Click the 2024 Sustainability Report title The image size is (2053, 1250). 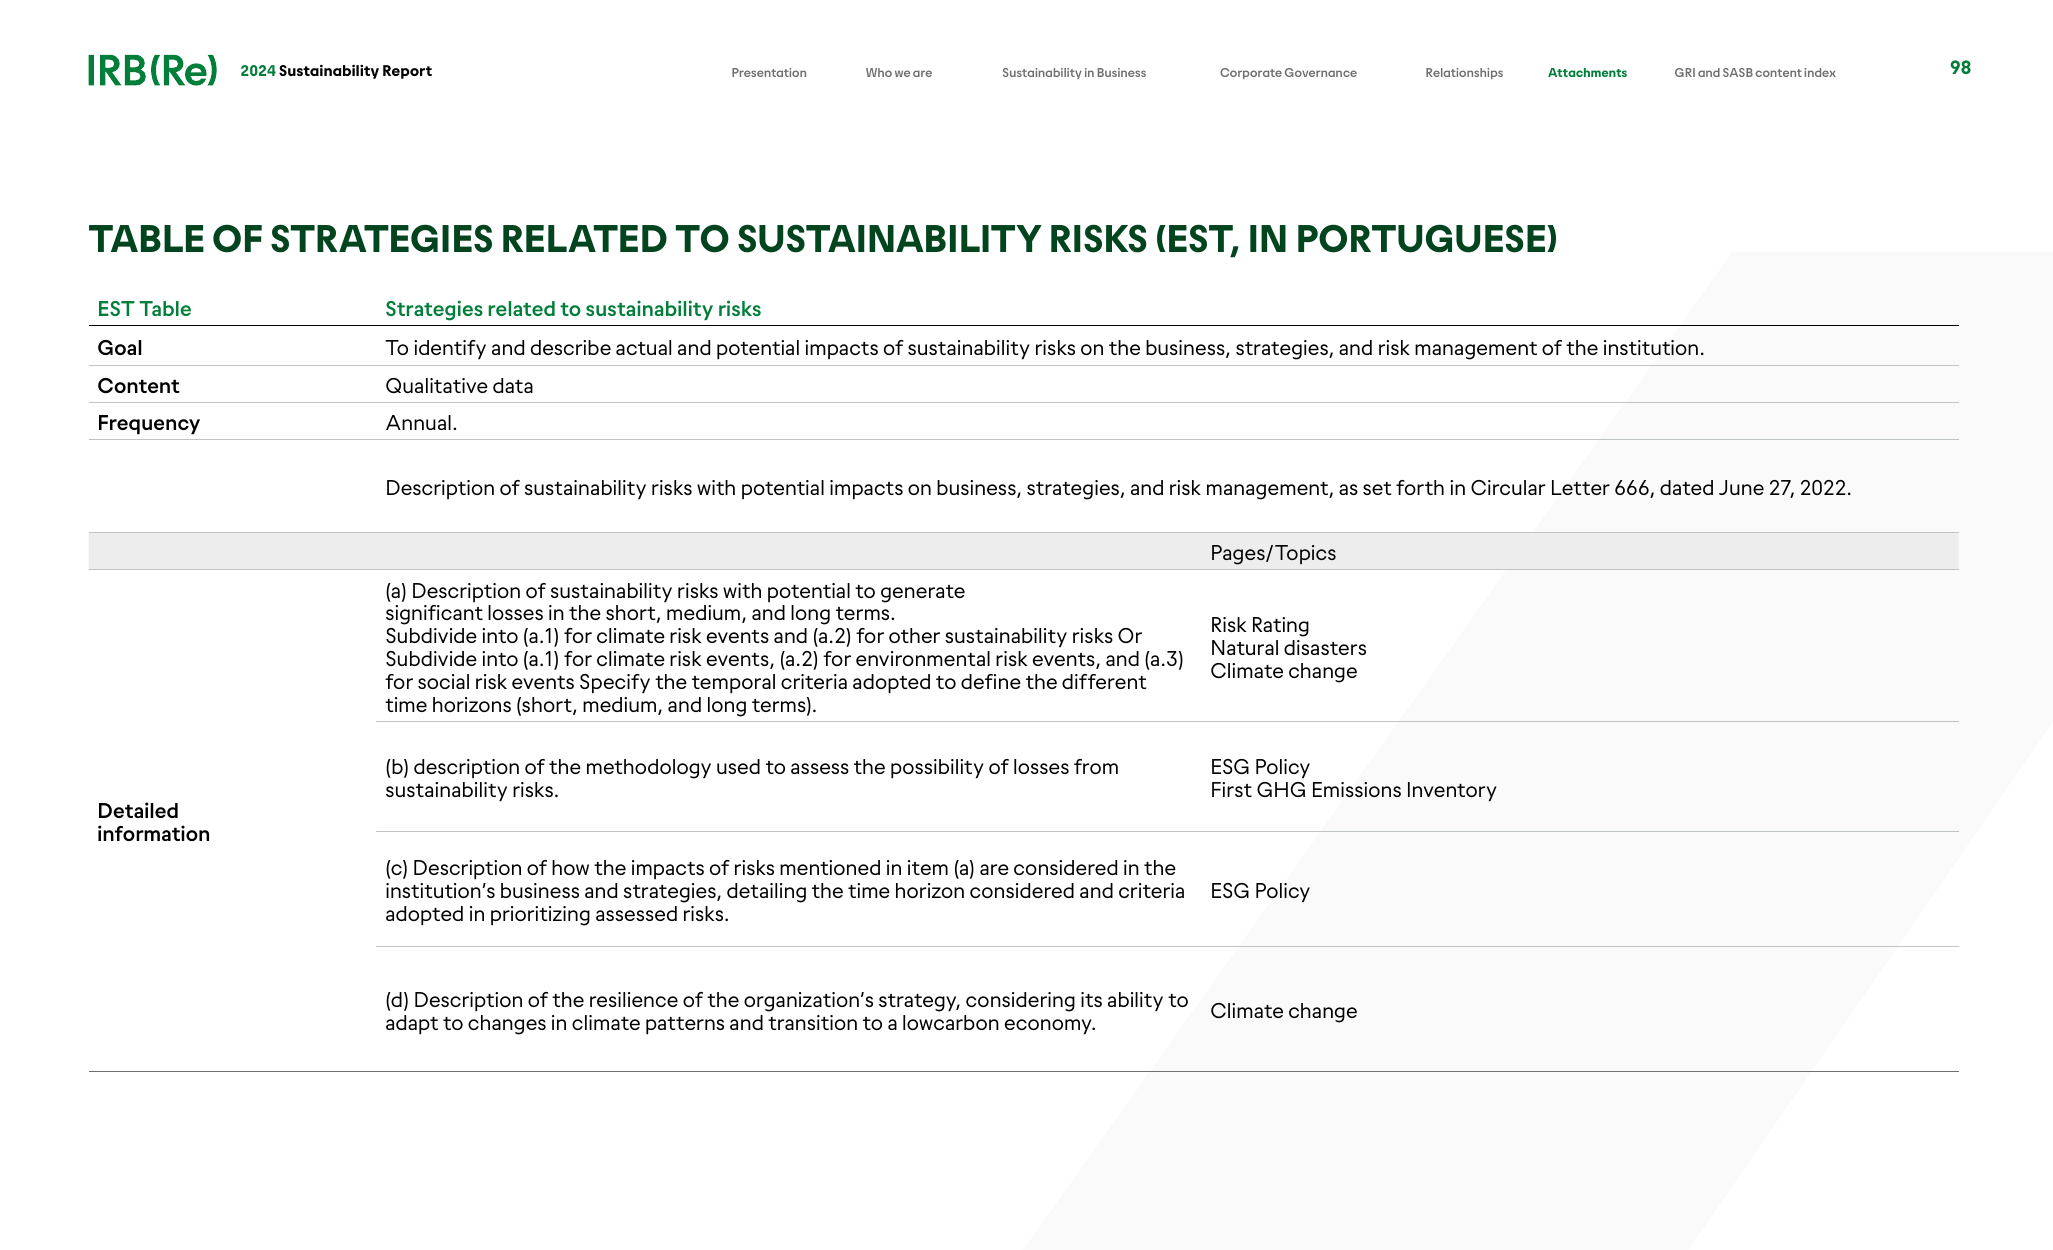(336, 71)
